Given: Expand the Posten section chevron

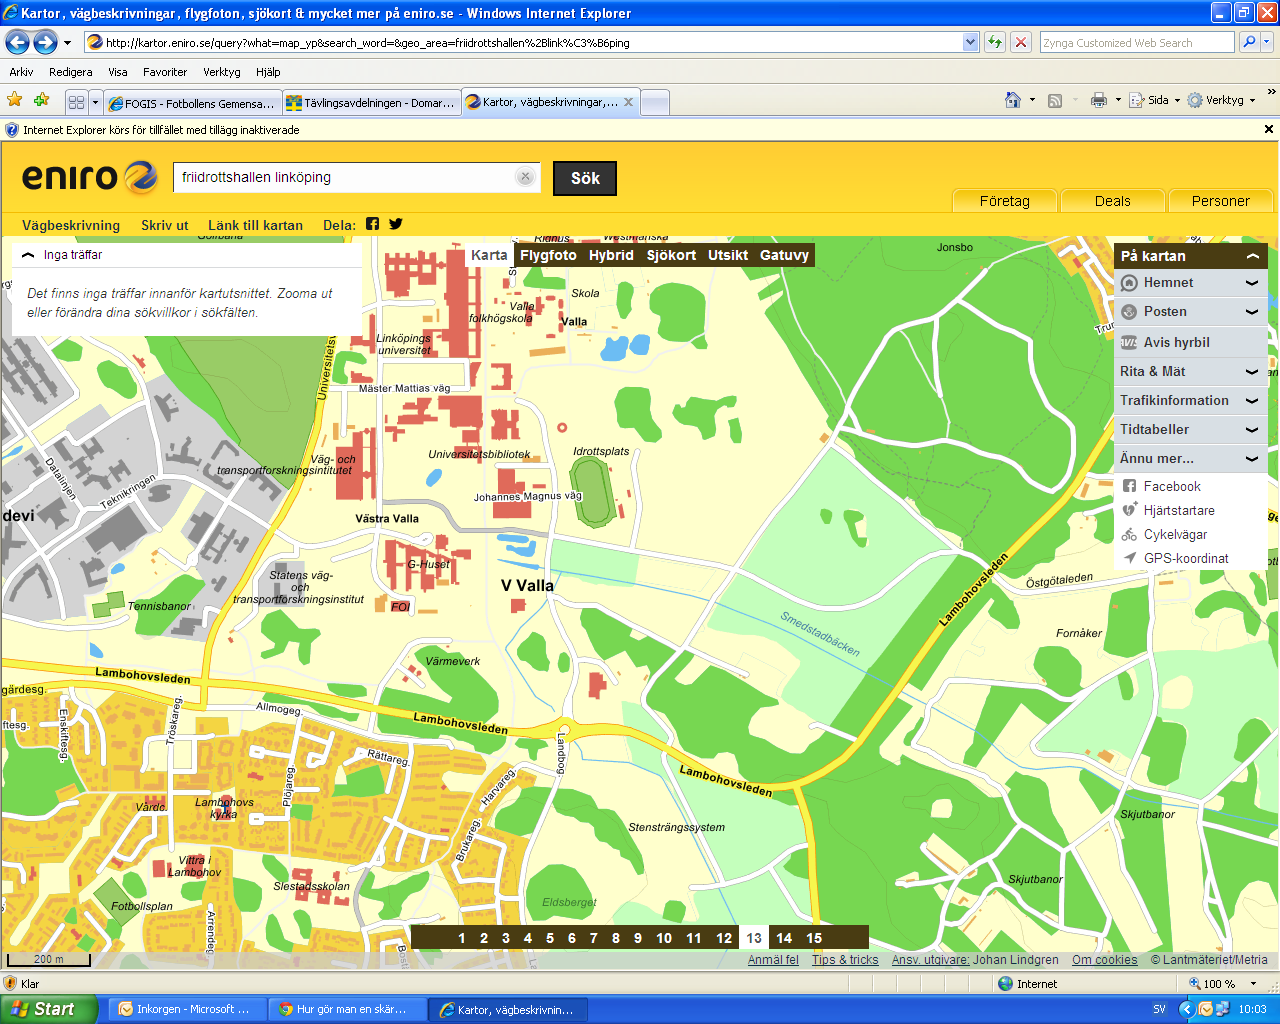Looking at the screenshot, I should tap(1252, 312).
